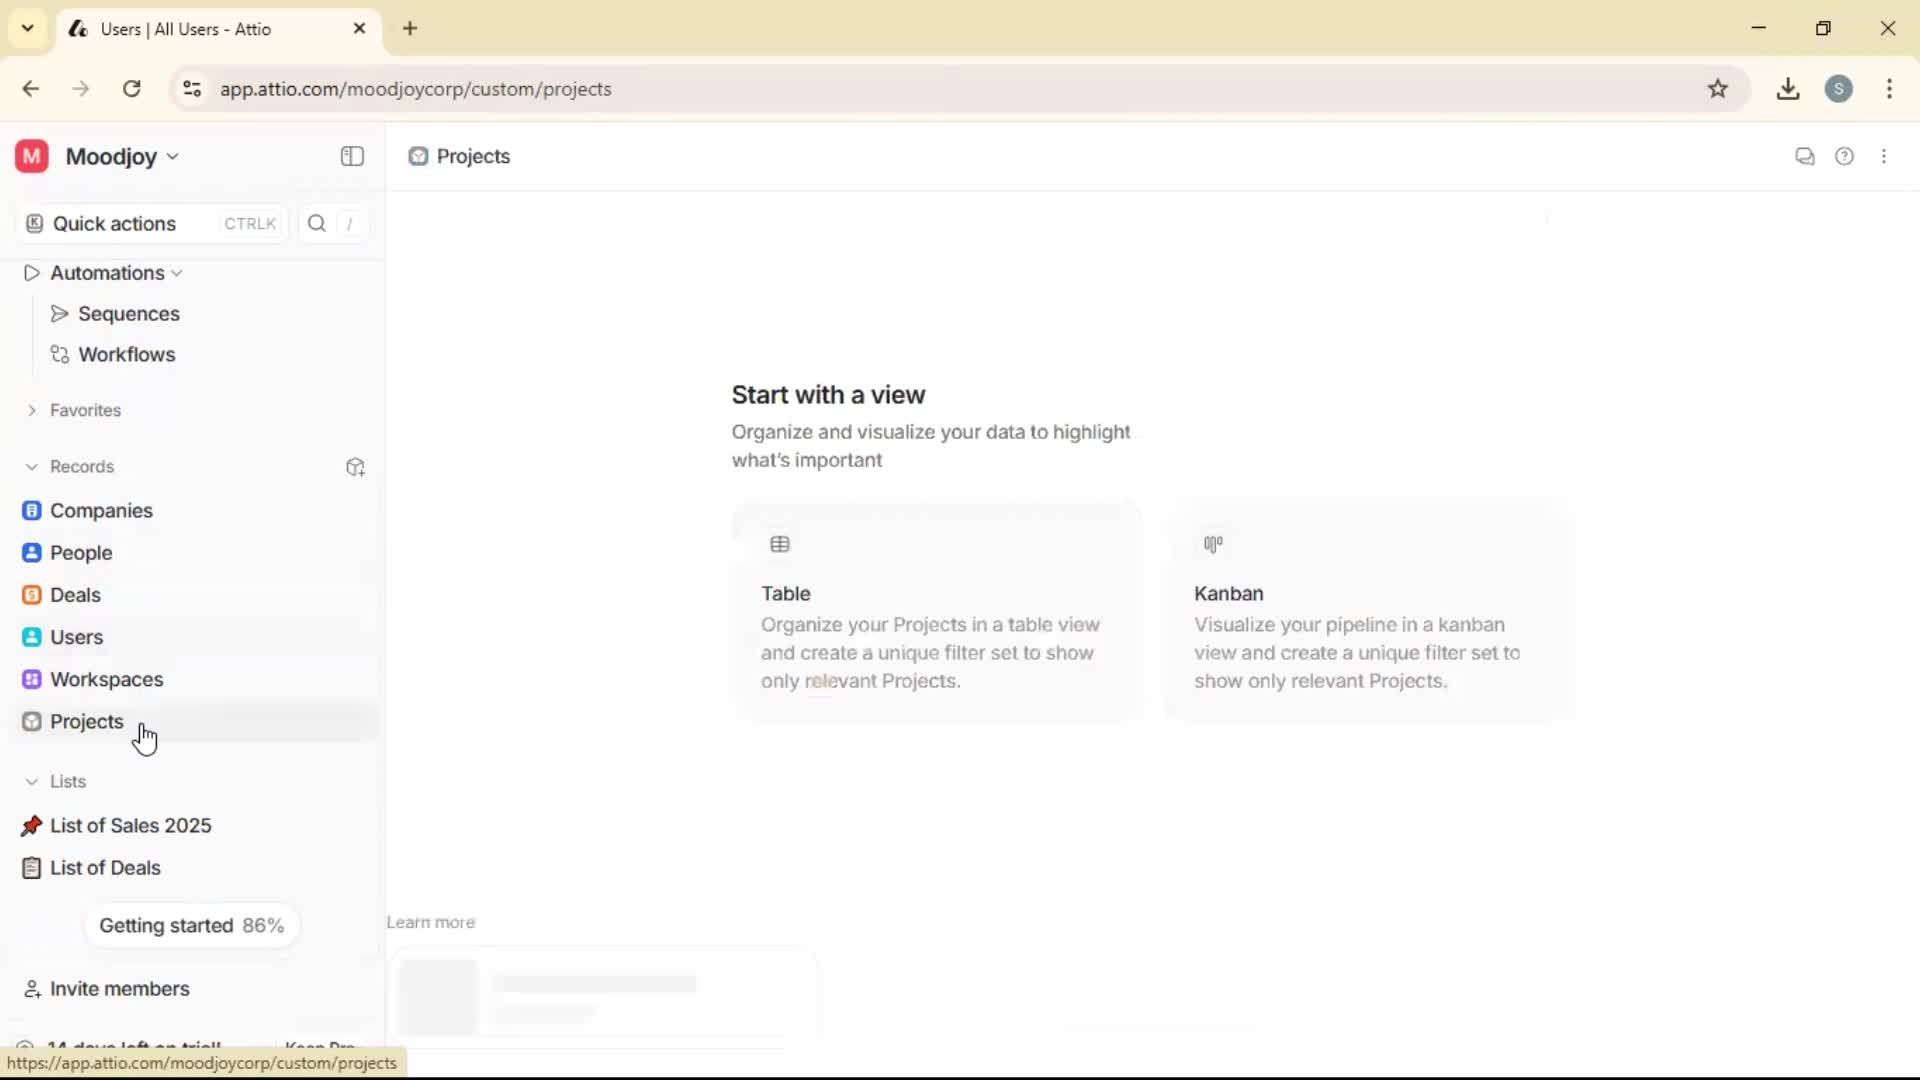Open Workflows from the sidebar
1920x1080 pixels.
[x=126, y=354]
